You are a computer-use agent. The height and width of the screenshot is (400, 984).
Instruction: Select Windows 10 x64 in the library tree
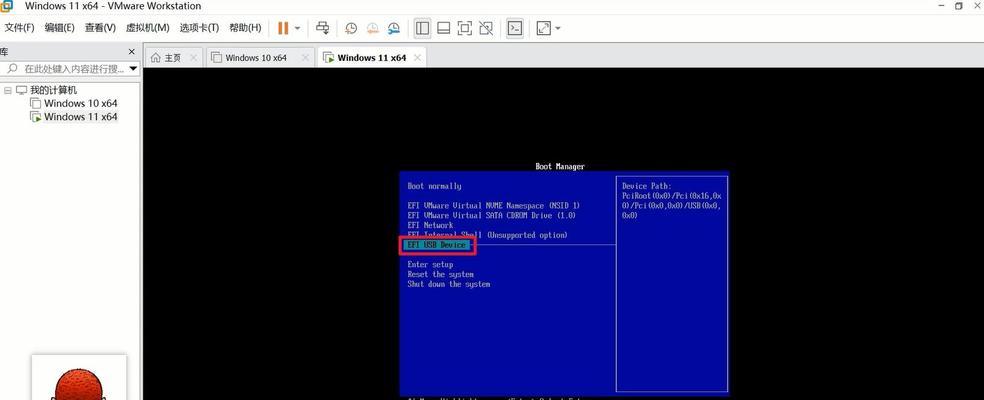[80, 104]
